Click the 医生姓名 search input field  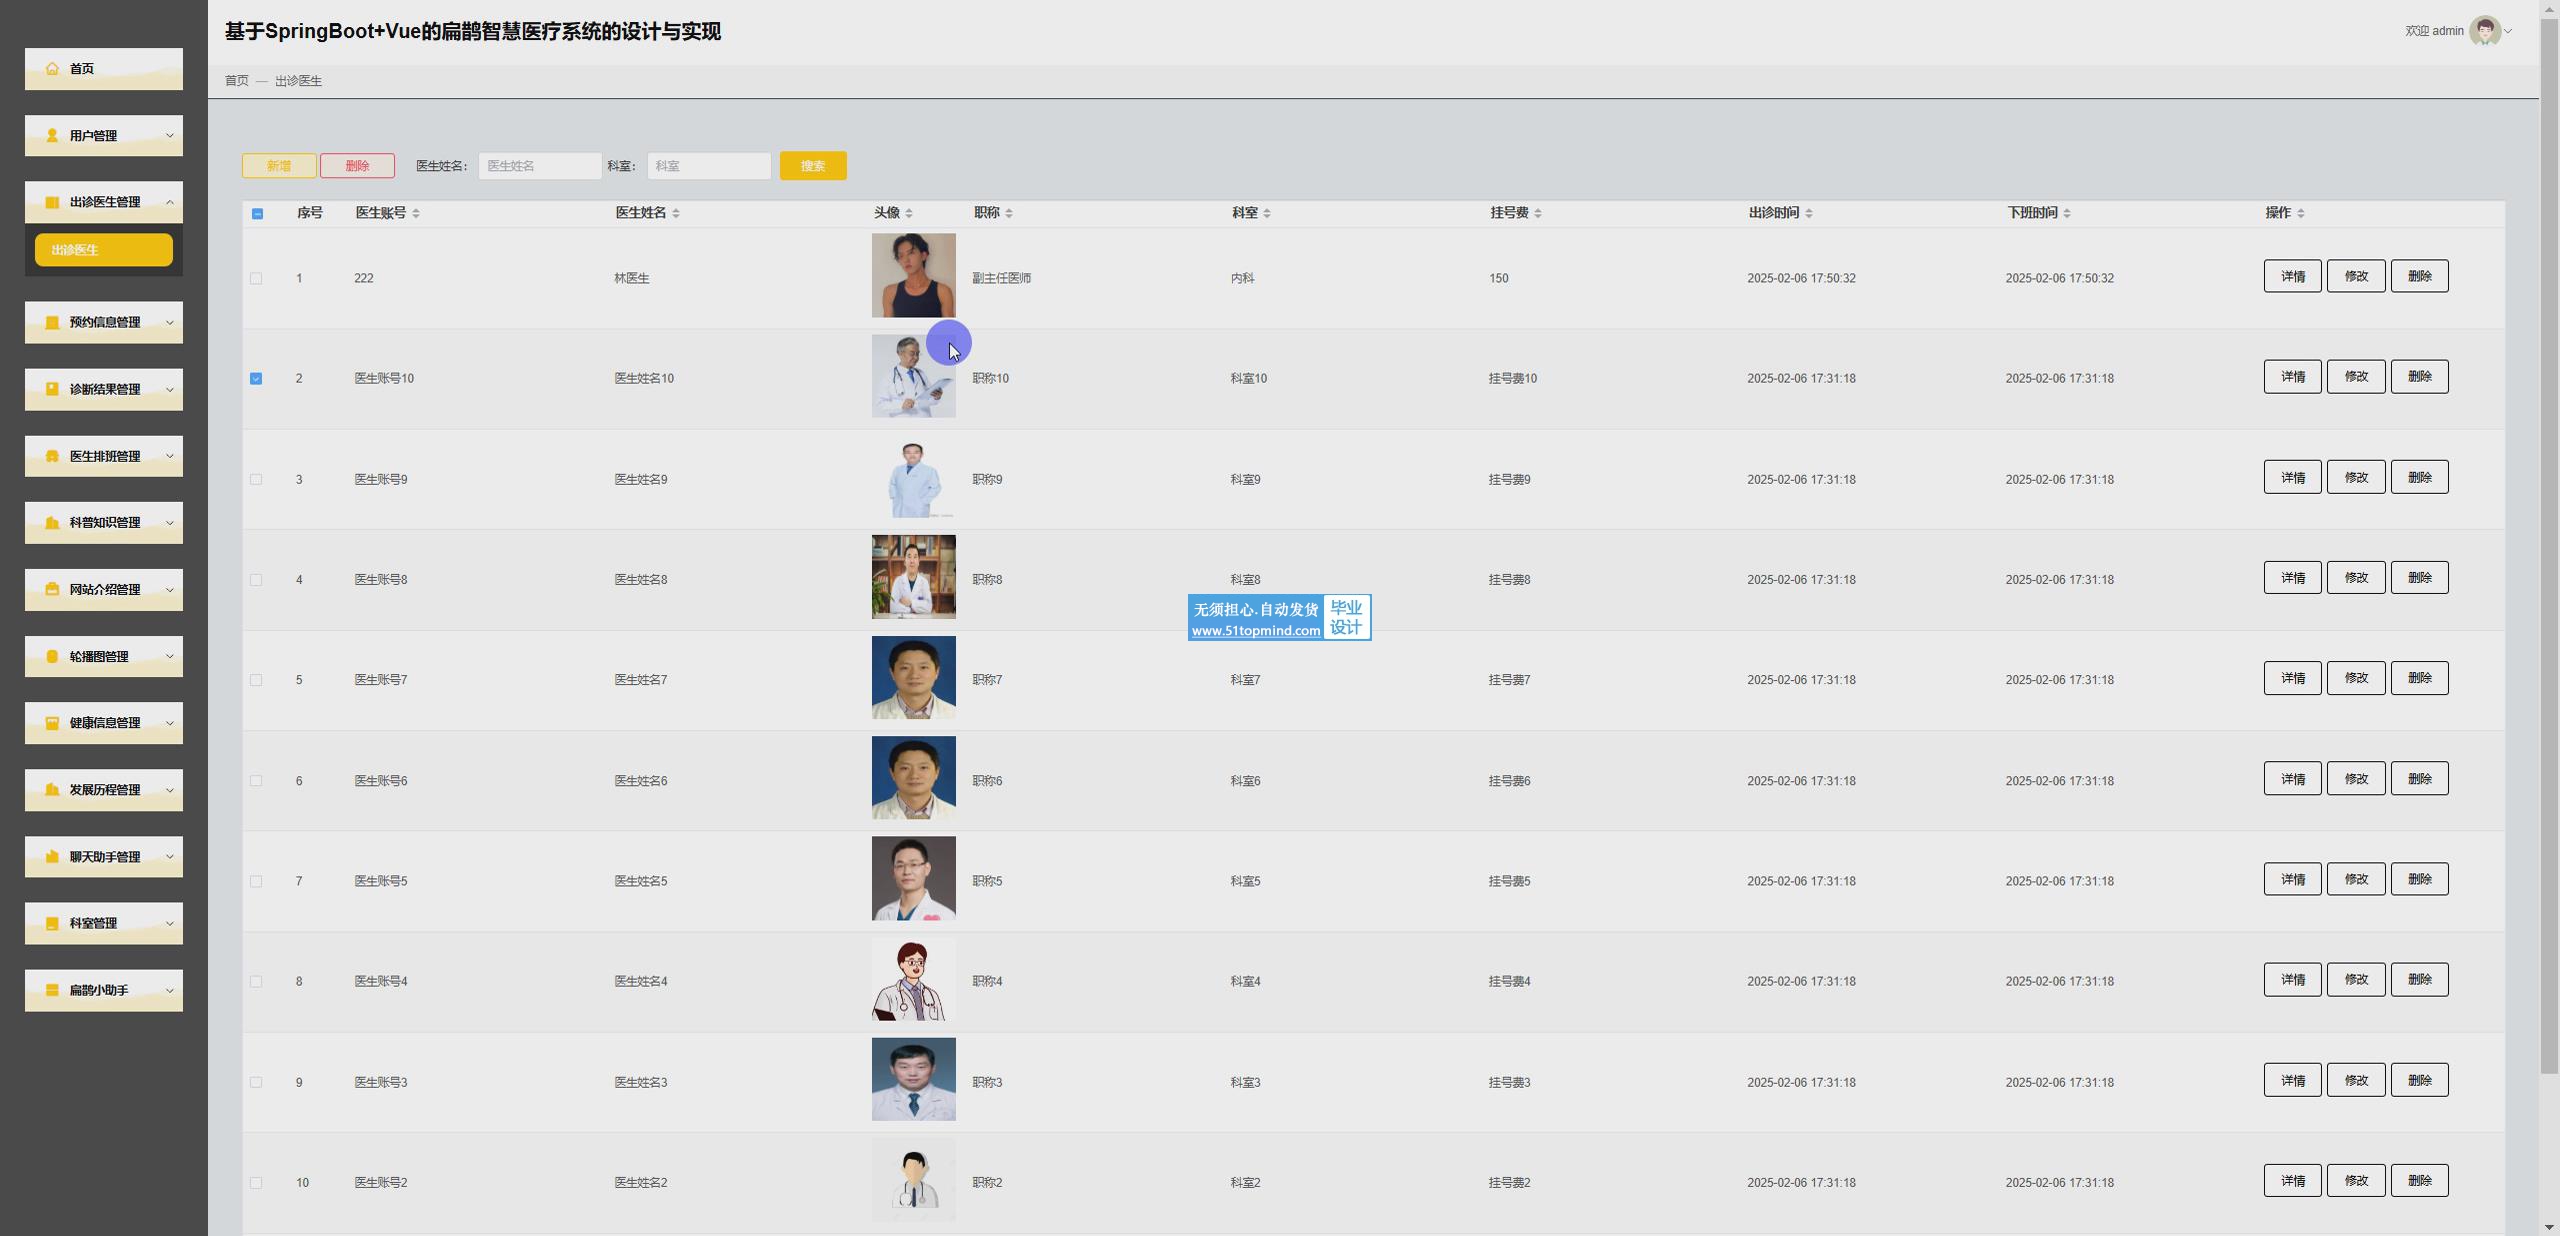tap(539, 166)
